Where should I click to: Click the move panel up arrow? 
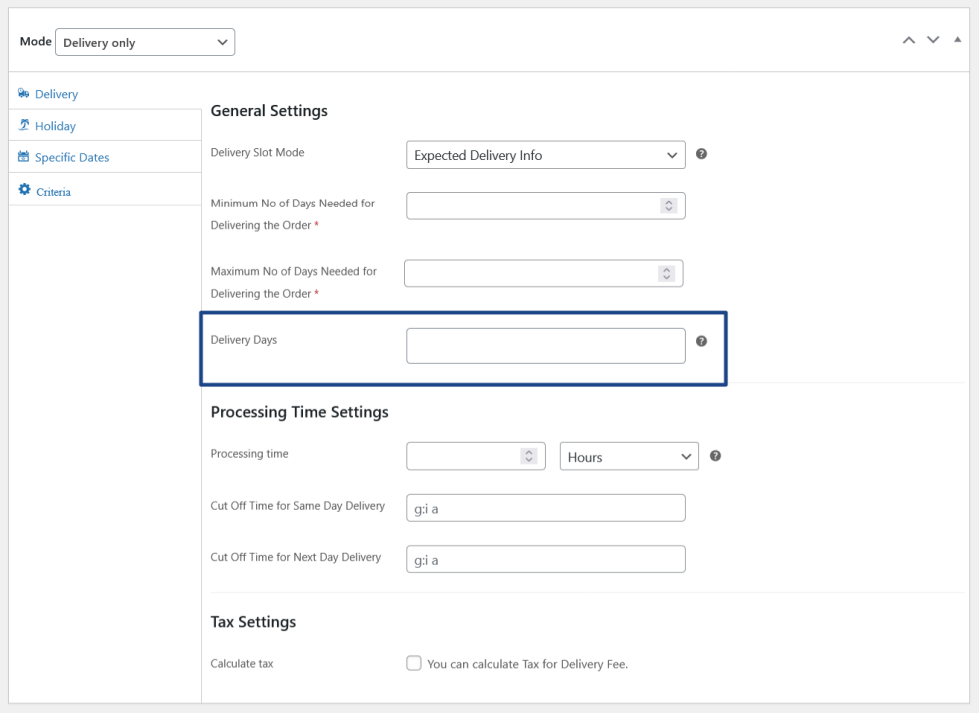[908, 40]
